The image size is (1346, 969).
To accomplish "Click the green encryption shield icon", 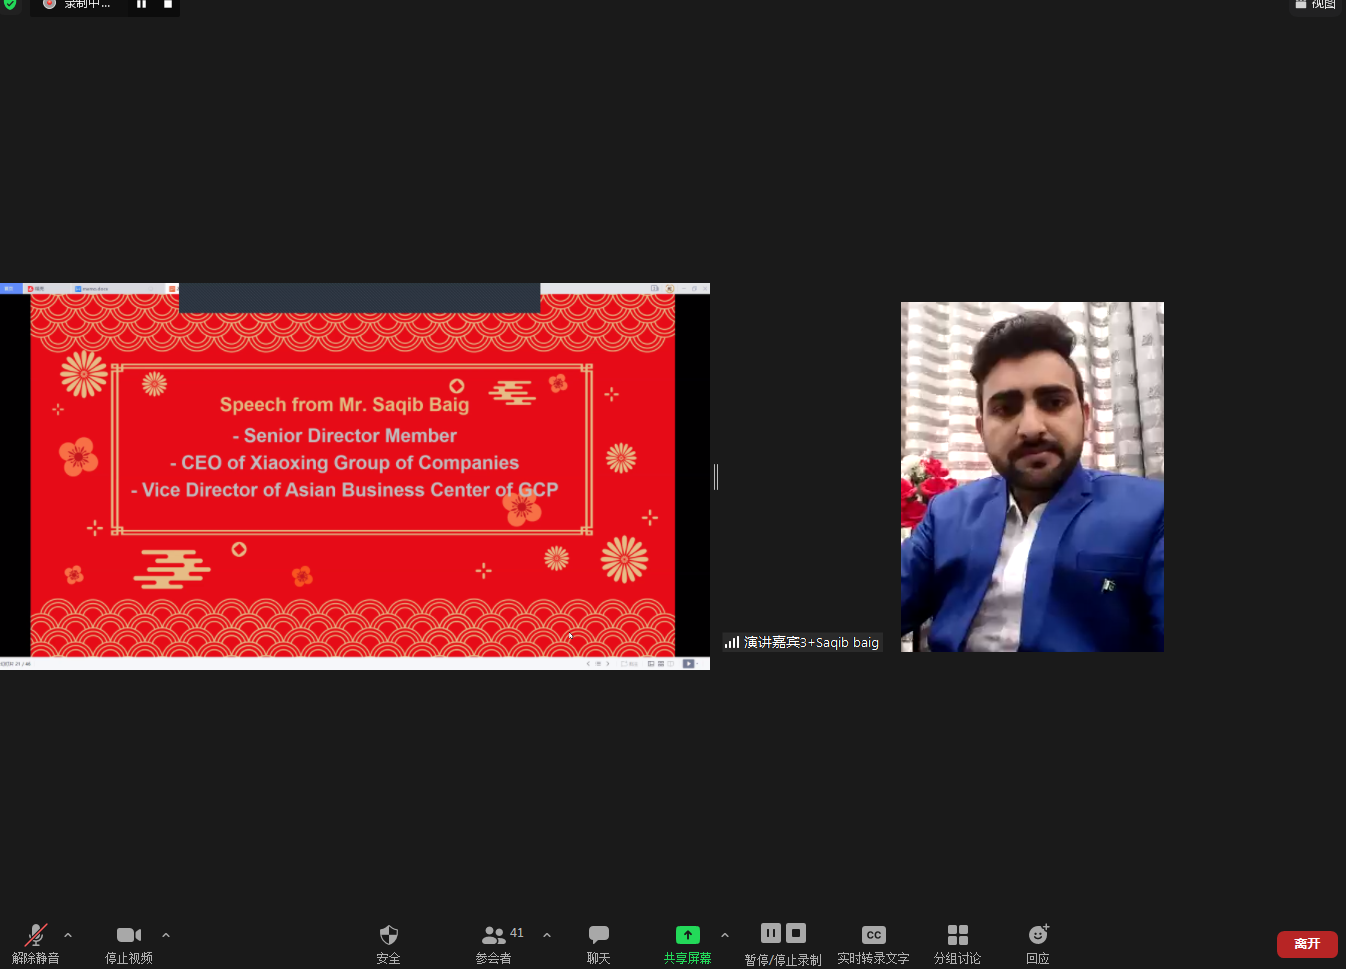I will pos(10,4).
